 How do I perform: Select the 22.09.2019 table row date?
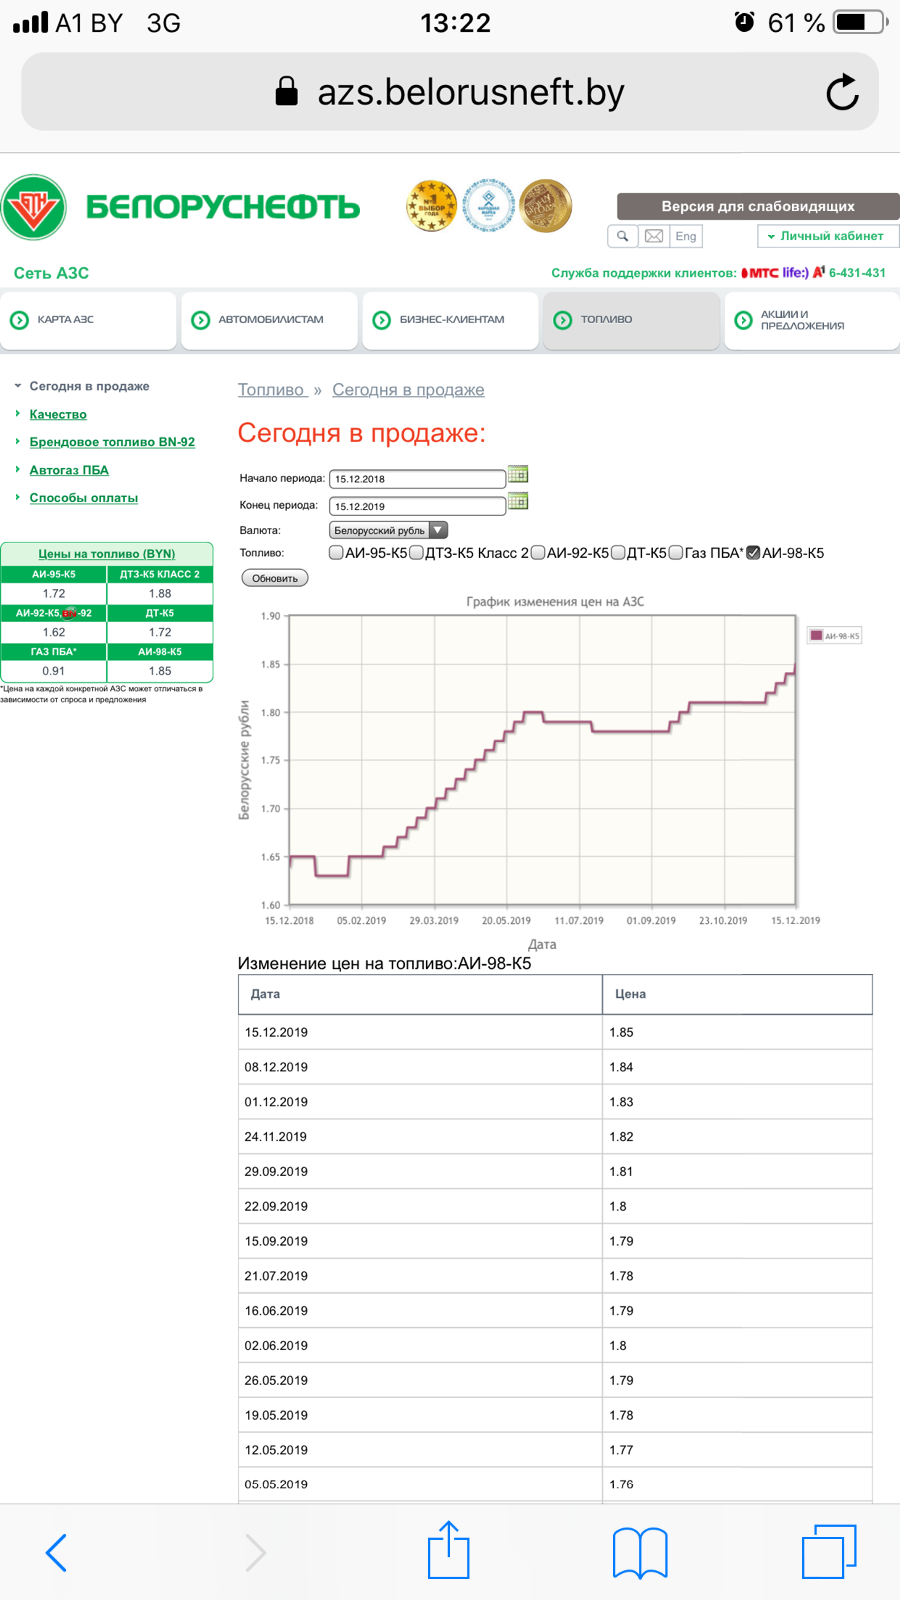point(276,1207)
